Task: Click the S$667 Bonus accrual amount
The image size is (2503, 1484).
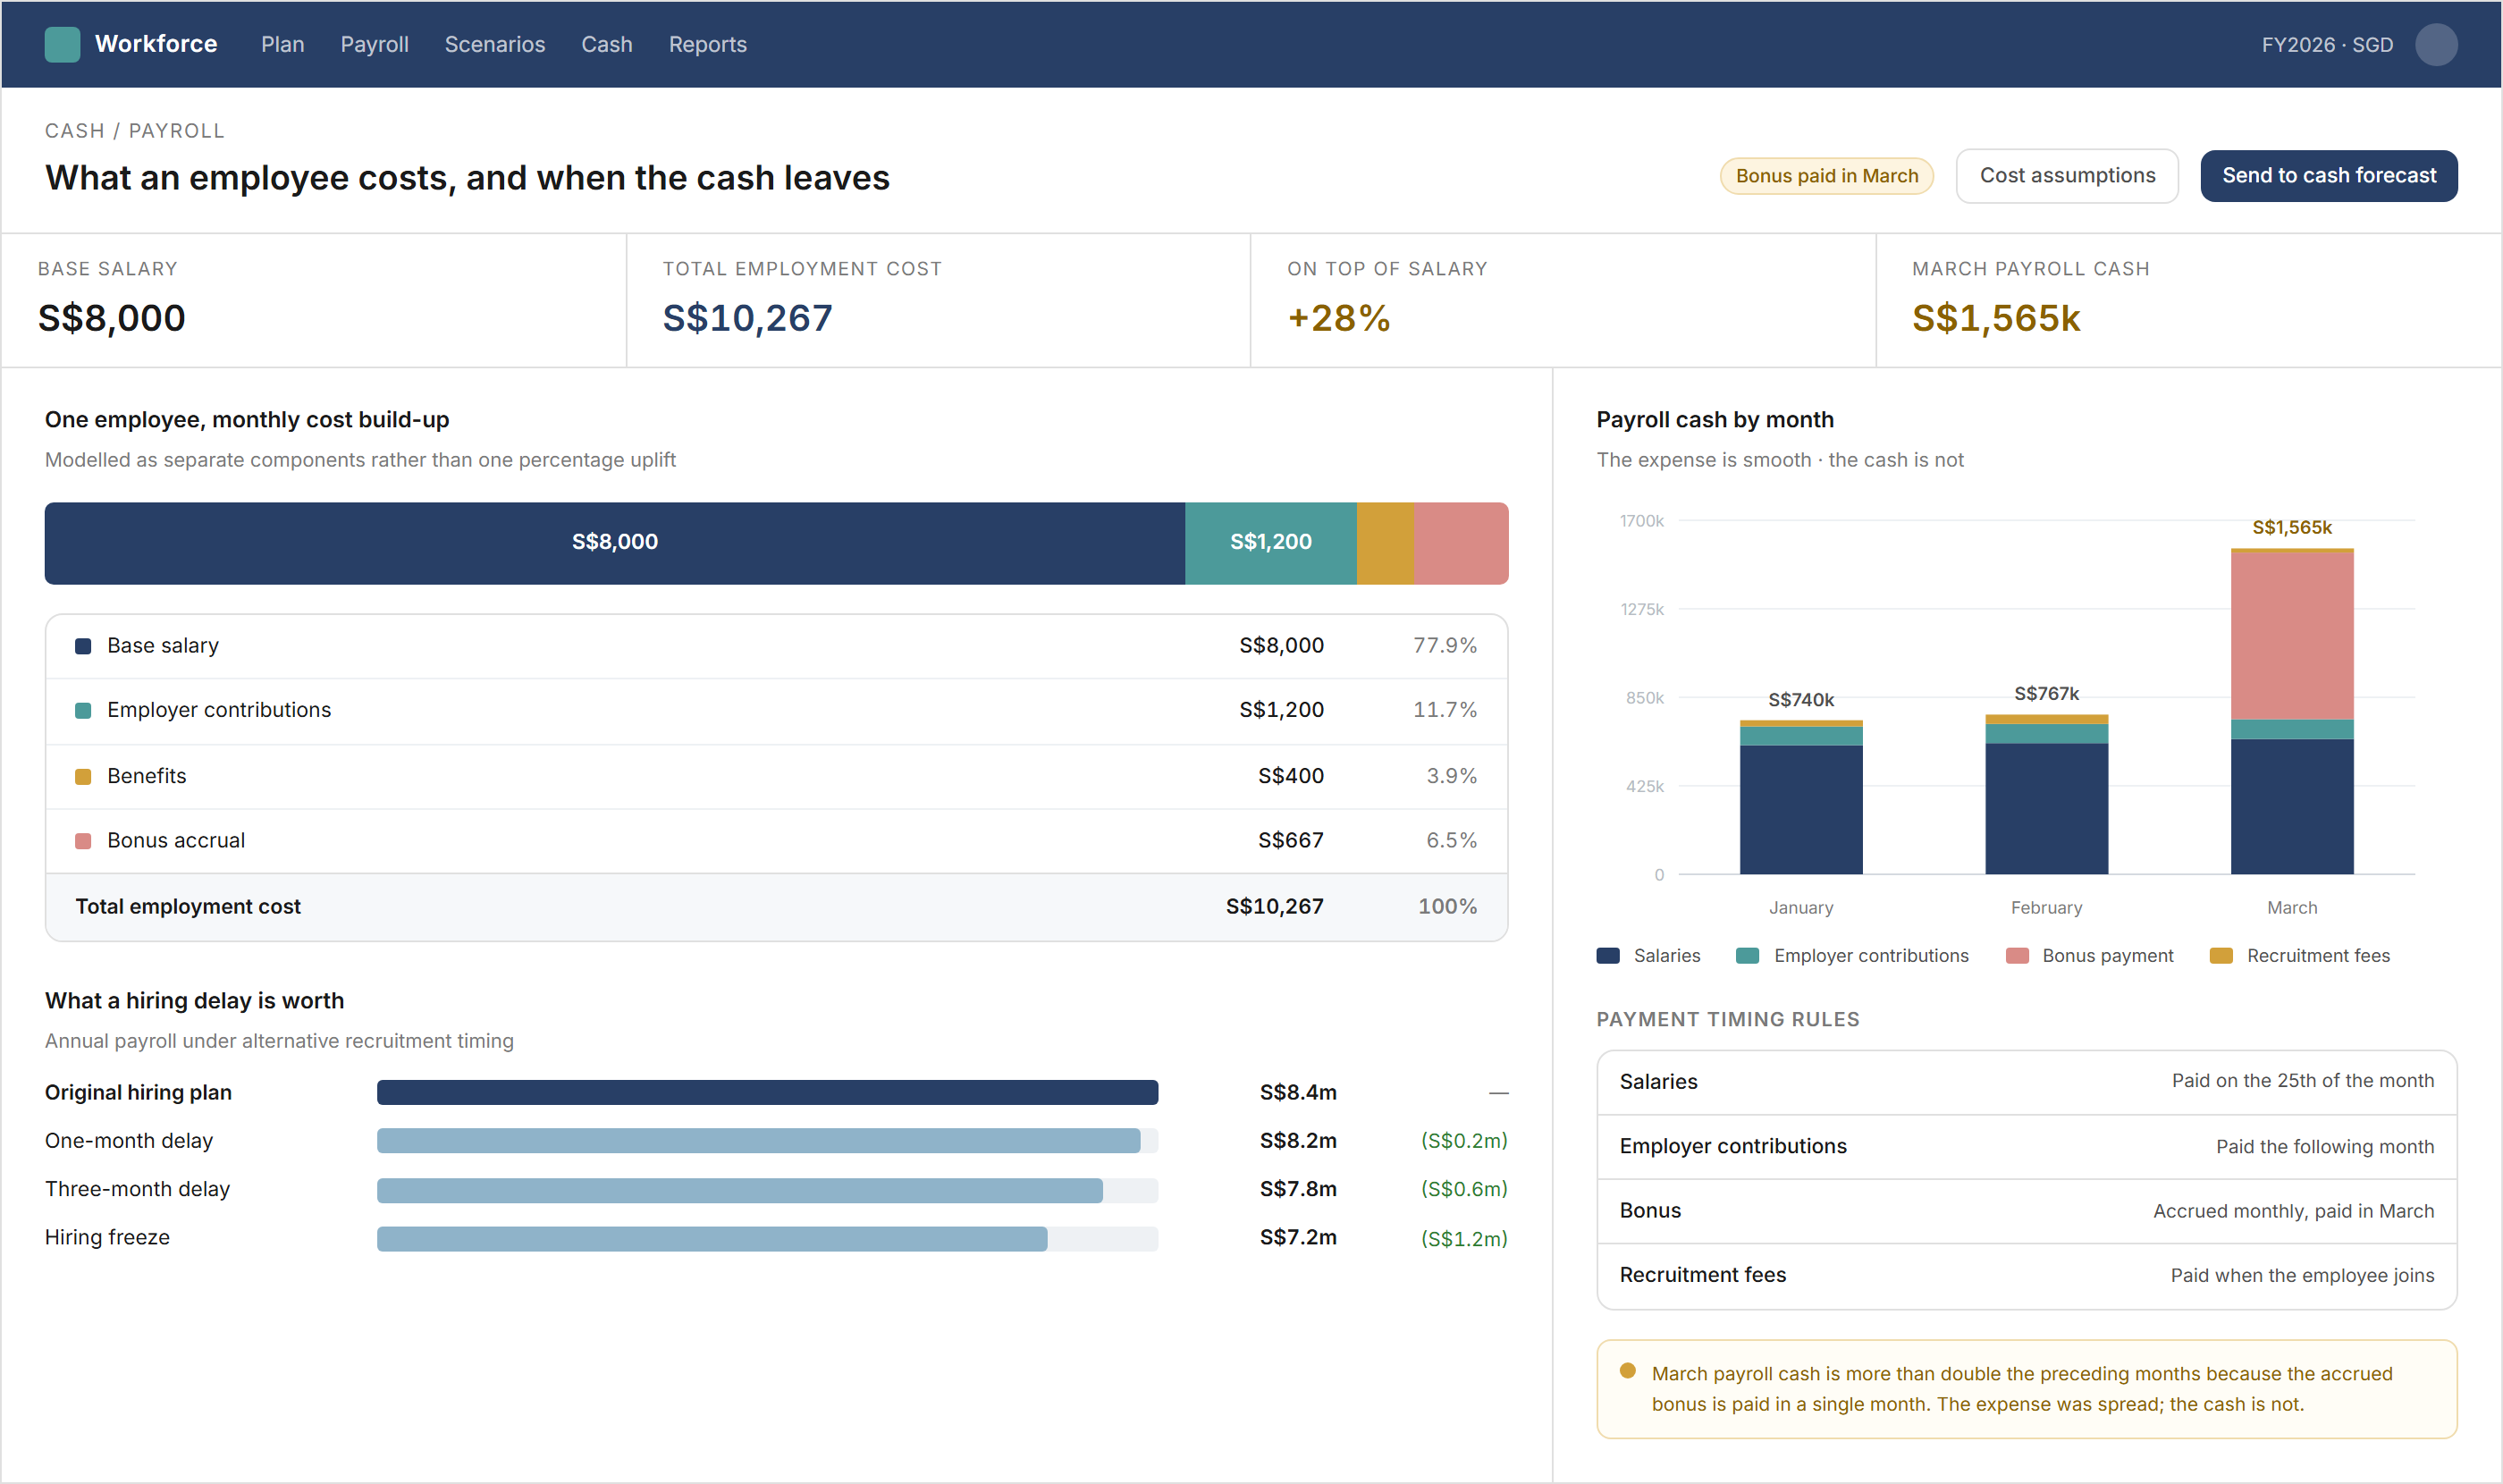Action: [x=1290, y=841]
